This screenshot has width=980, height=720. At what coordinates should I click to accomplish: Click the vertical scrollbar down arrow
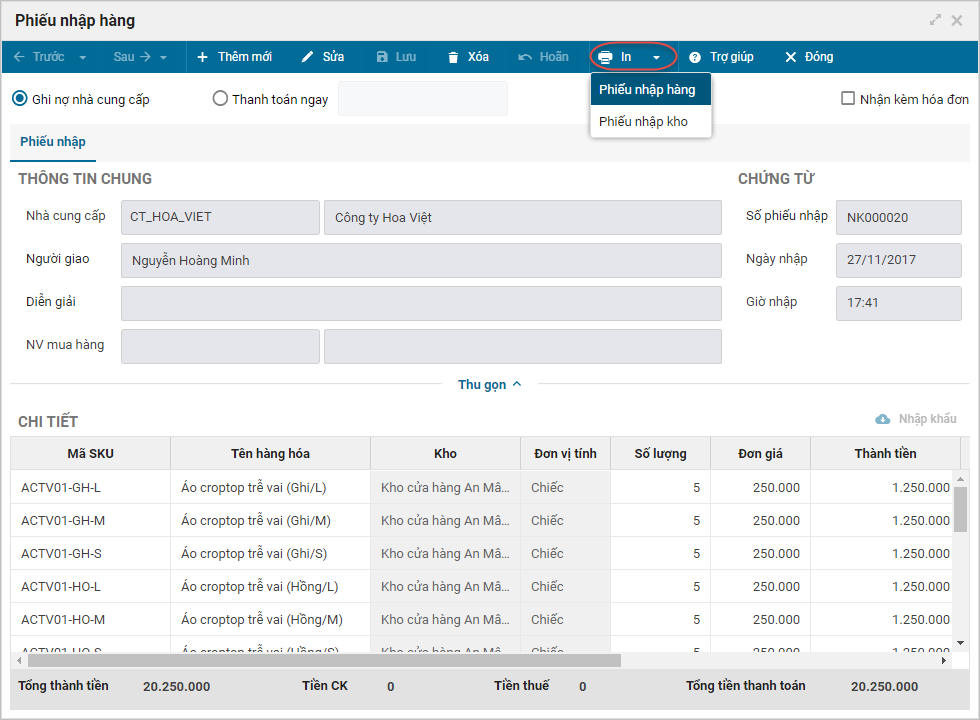960,643
